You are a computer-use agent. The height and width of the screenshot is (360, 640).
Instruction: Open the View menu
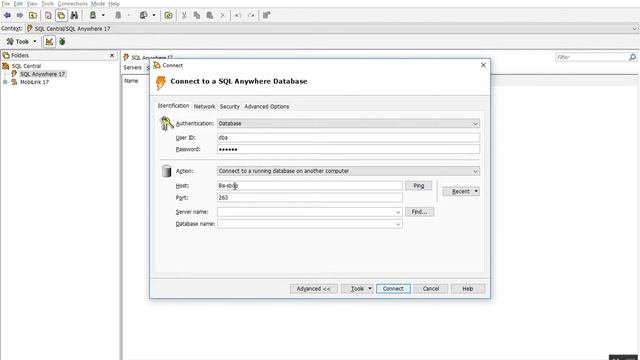[x=32, y=4]
